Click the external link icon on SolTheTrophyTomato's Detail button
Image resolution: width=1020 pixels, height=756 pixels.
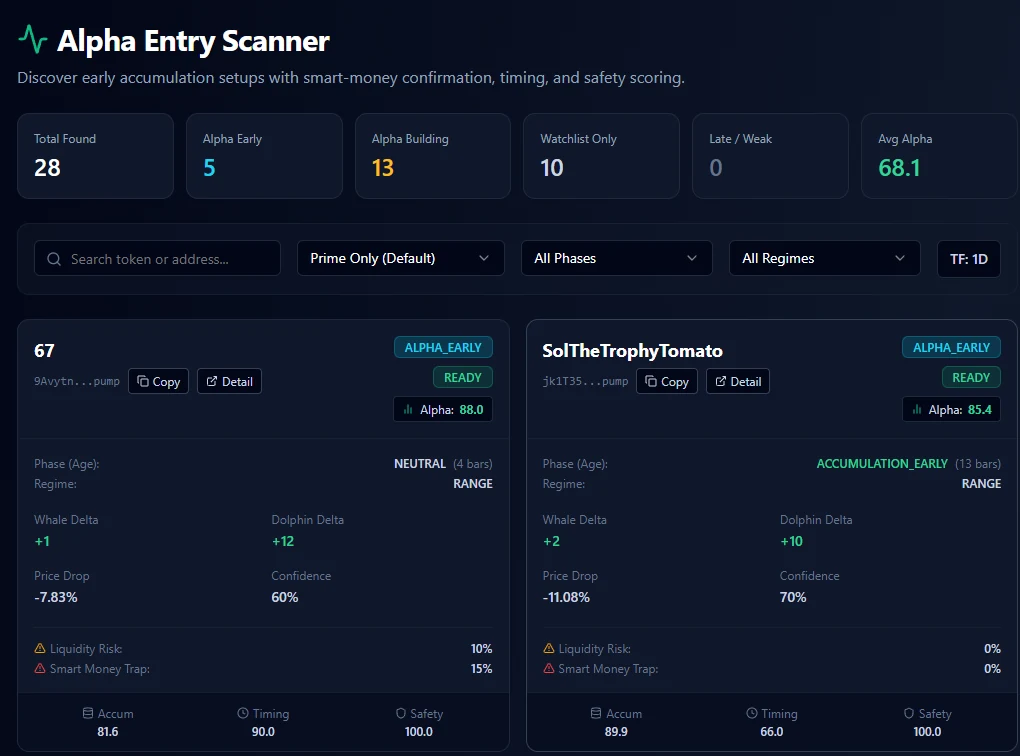coord(721,381)
